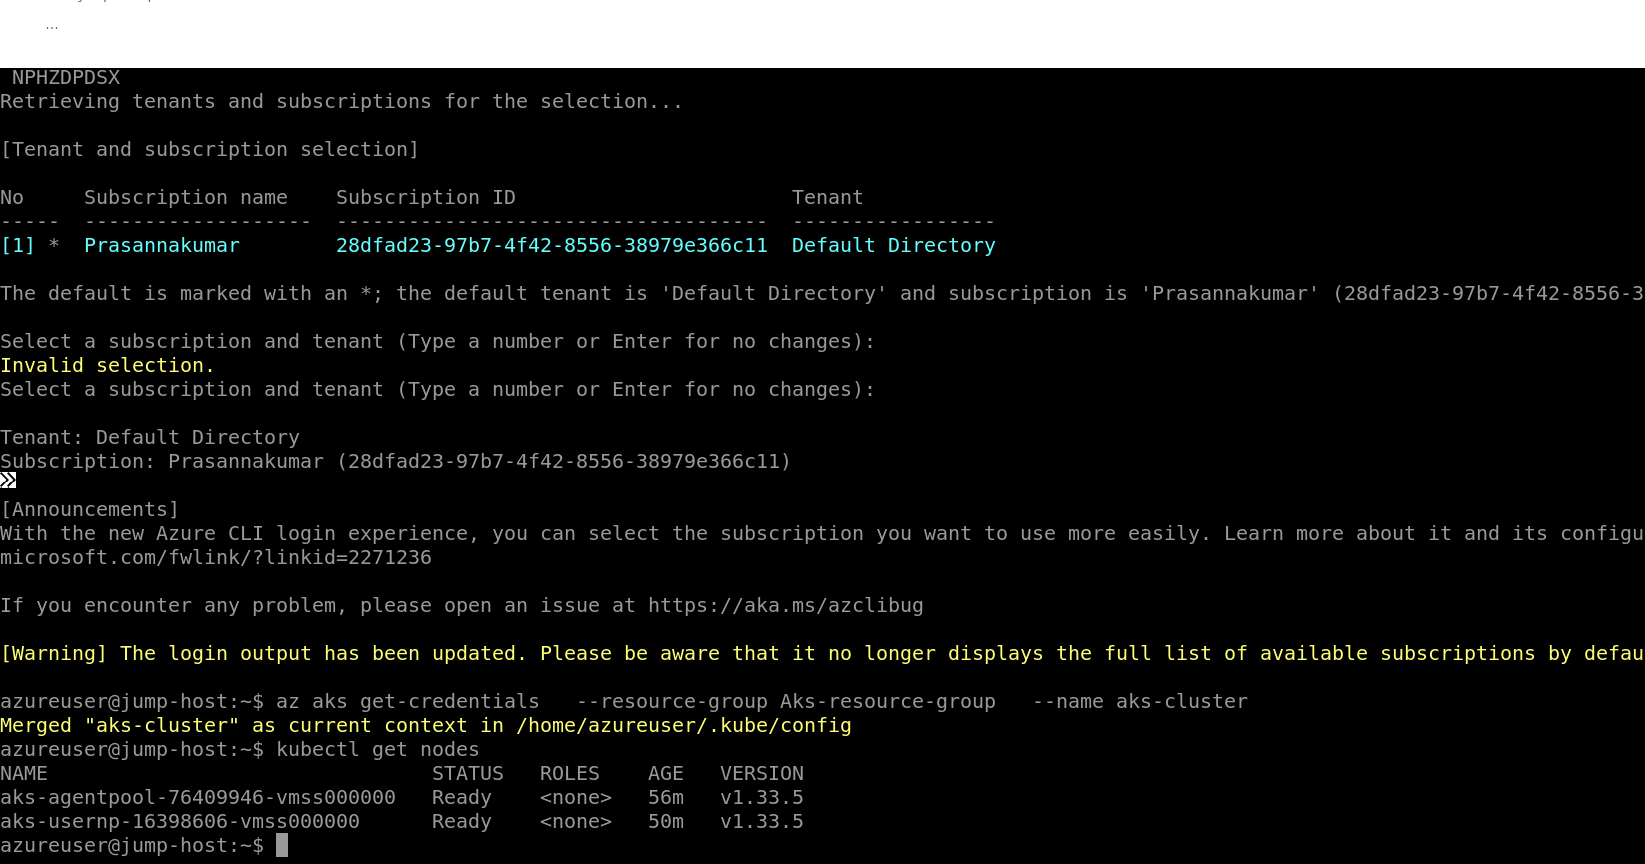Screen dimensions: 1645x864
Task: Click the Default Directory tenant cell
Action: click(x=893, y=245)
